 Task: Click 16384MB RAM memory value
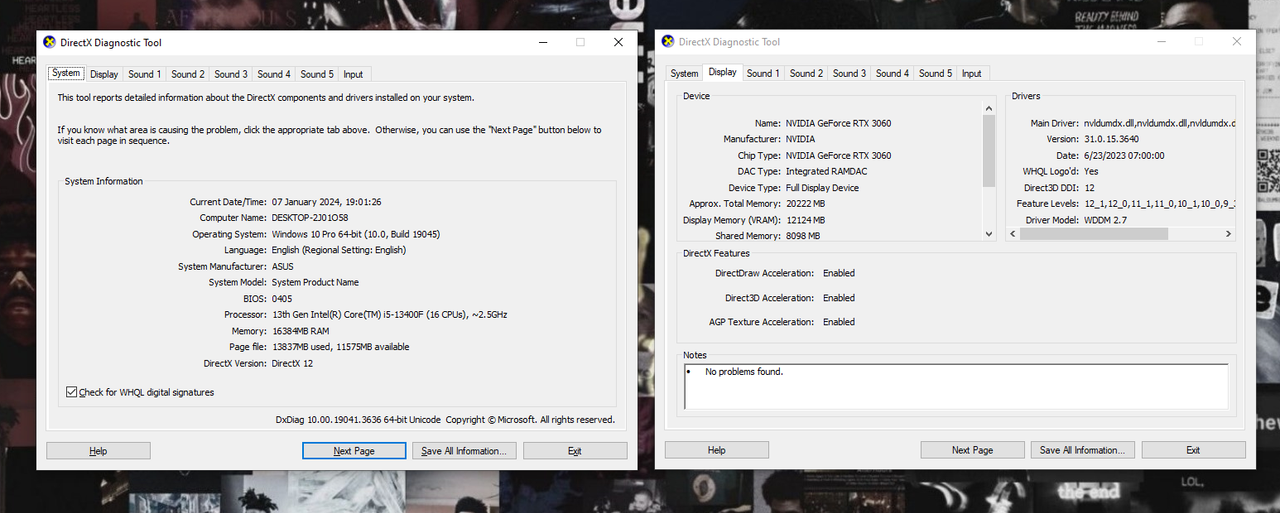300,331
